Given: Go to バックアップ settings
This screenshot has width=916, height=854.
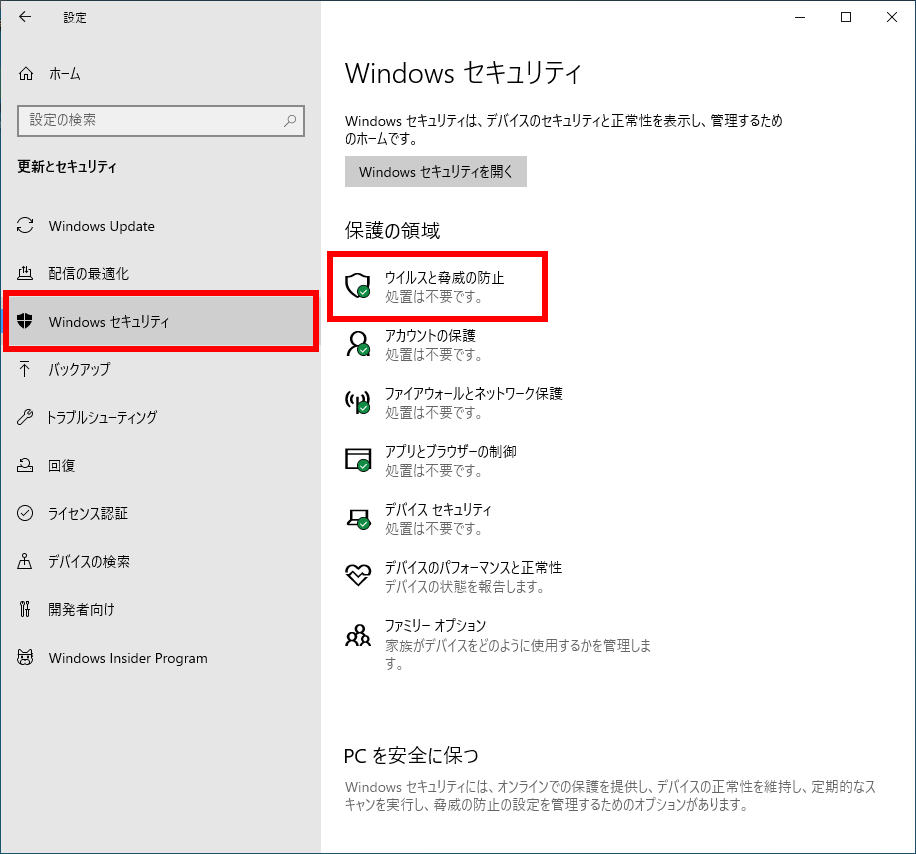Looking at the screenshot, I should pos(161,369).
